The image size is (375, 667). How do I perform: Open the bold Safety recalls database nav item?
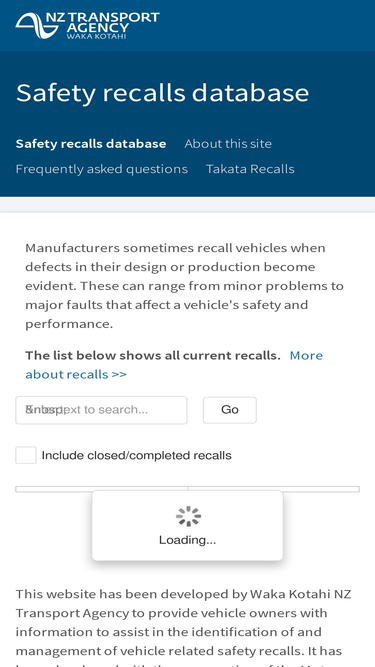91,144
